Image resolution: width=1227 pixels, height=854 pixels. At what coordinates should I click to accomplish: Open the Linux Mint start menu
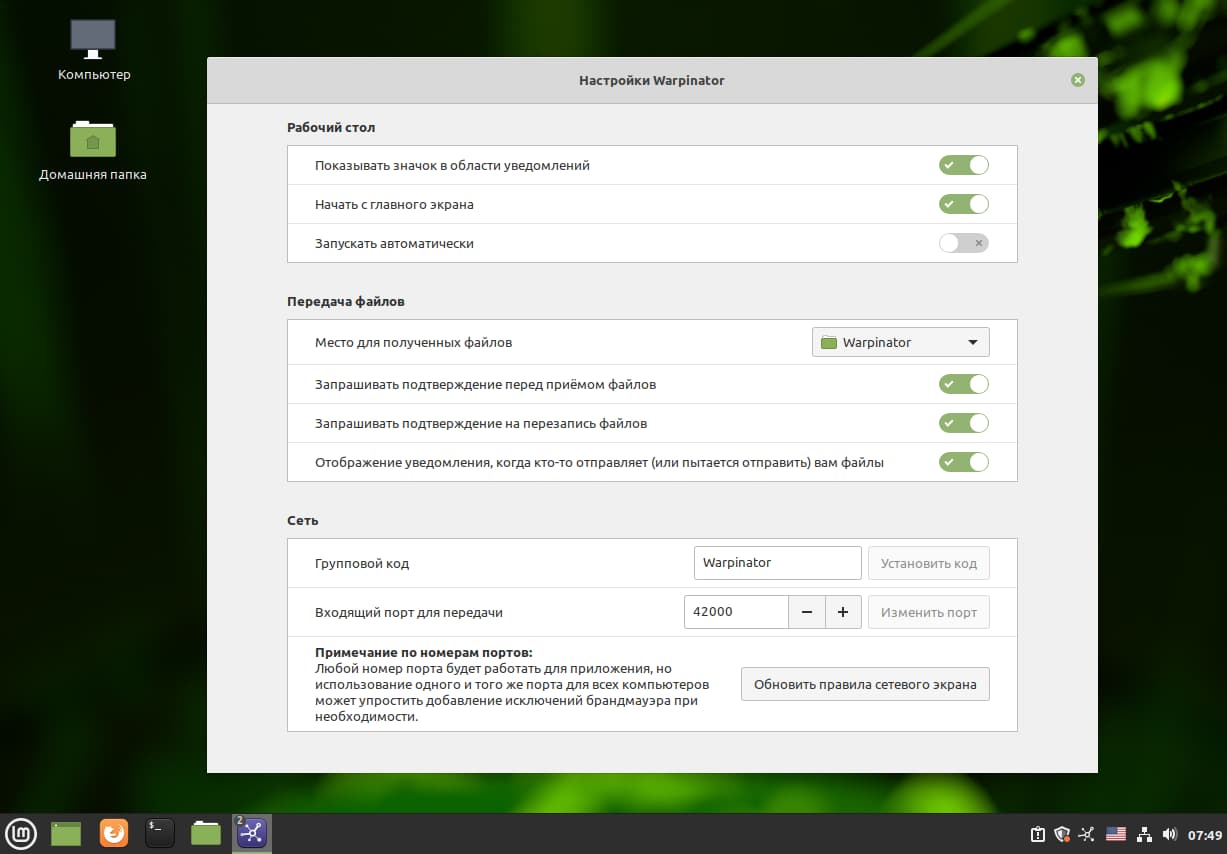[21, 833]
